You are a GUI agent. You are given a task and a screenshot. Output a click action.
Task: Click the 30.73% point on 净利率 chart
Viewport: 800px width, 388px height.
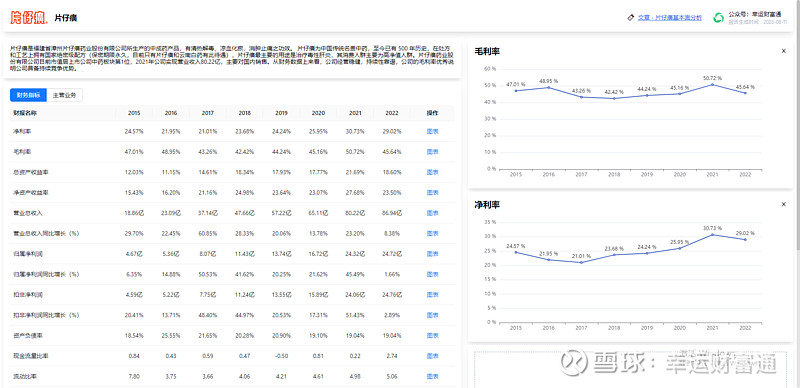pyautogui.click(x=712, y=234)
